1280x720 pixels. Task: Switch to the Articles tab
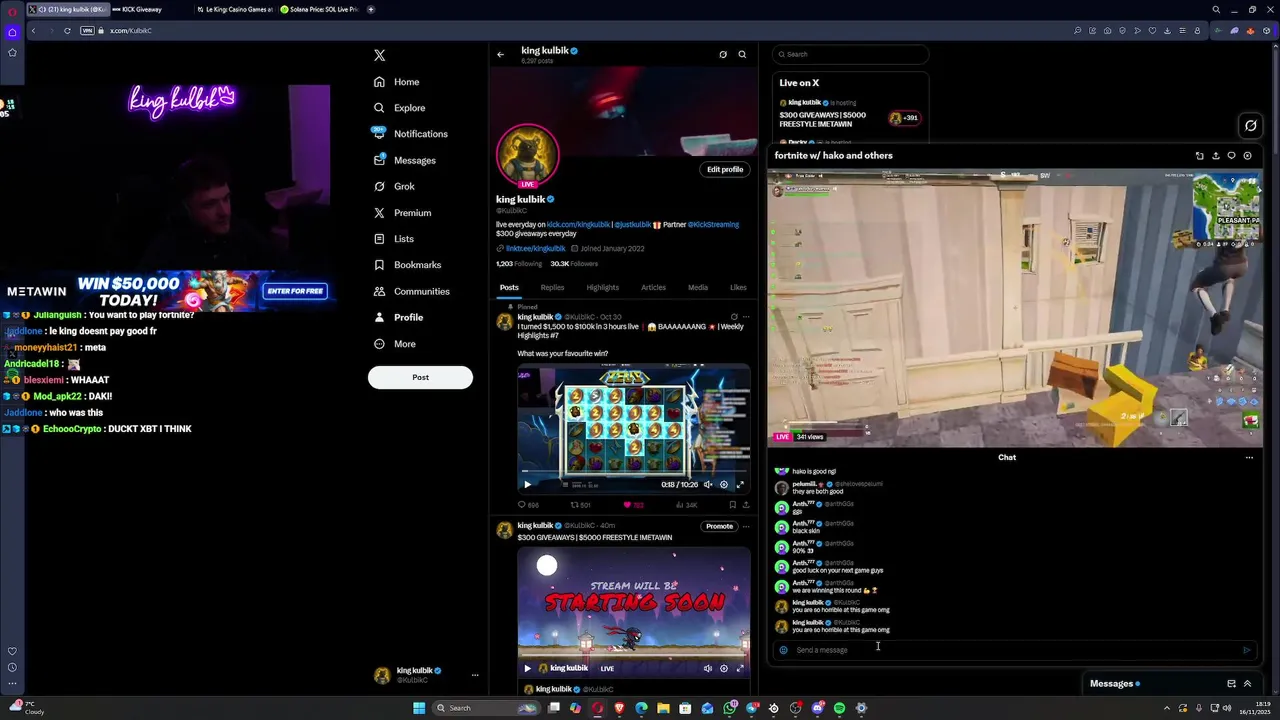[653, 288]
